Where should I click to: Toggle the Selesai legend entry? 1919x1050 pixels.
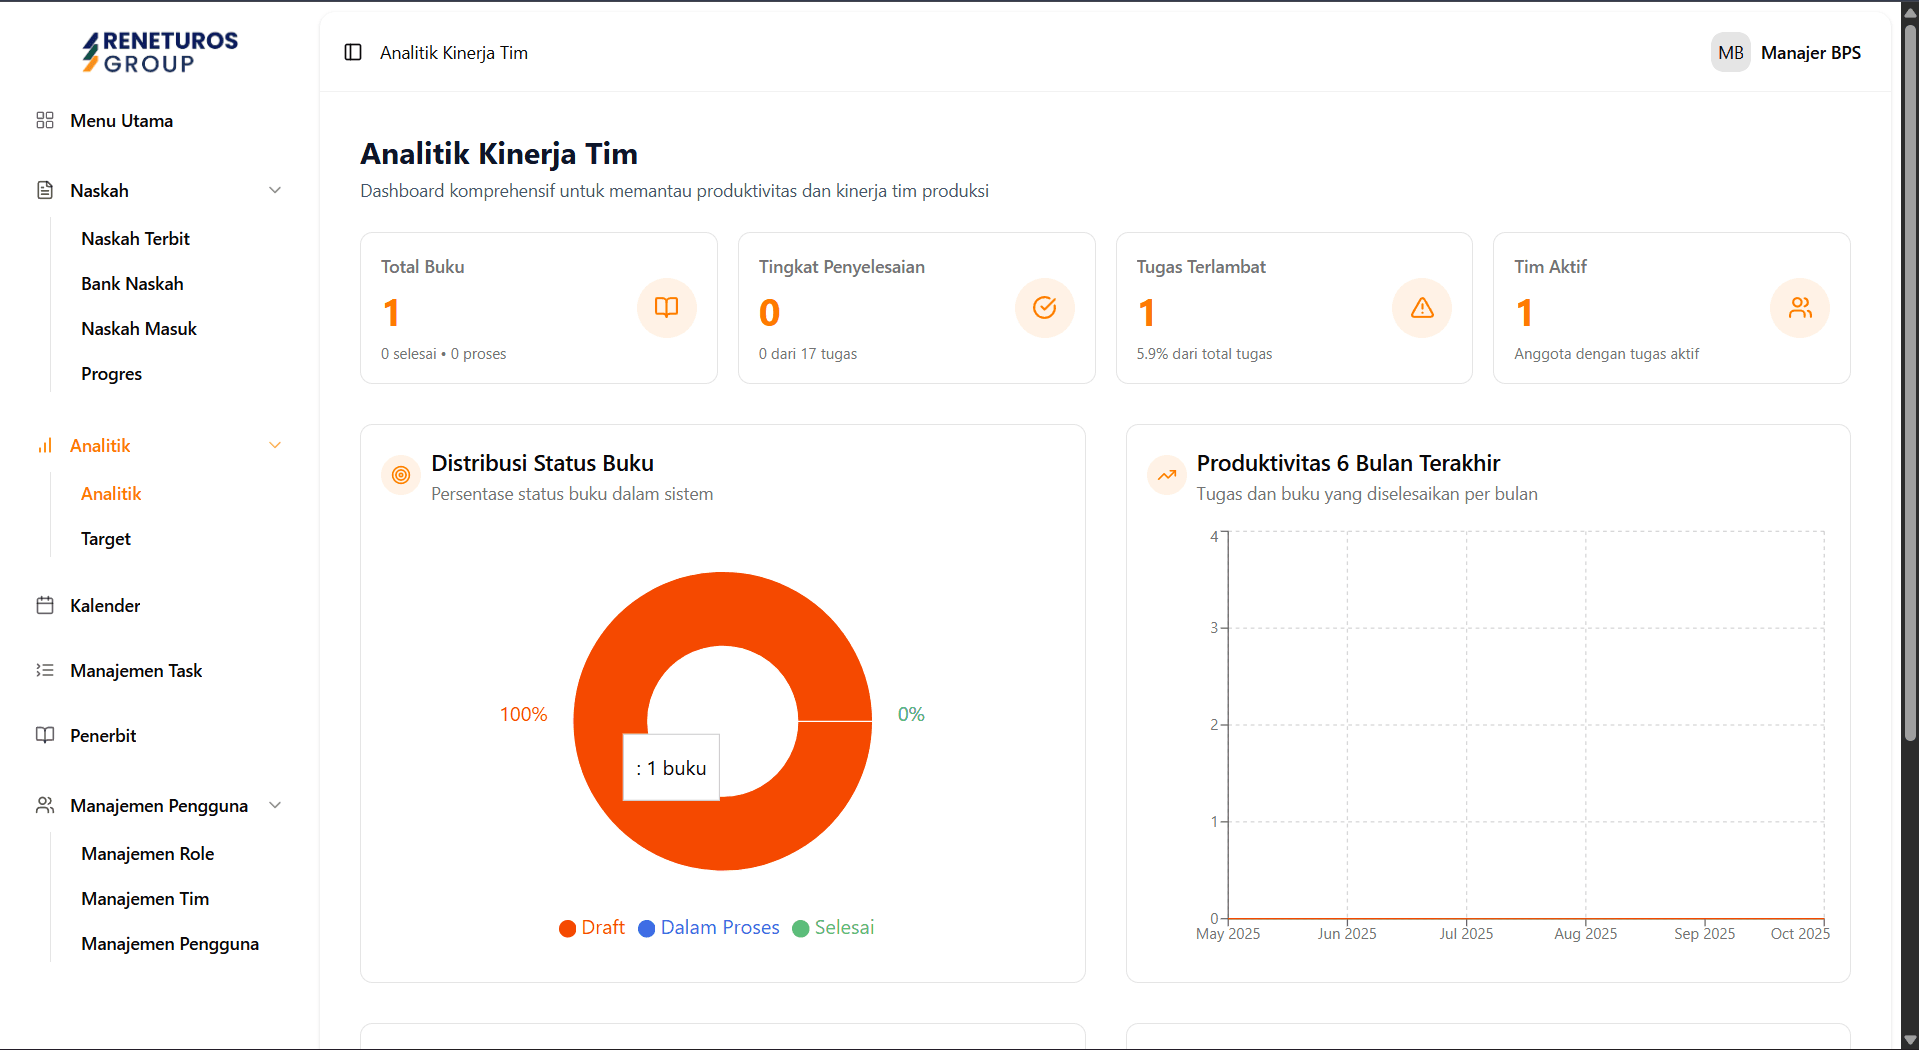(x=832, y=927)
